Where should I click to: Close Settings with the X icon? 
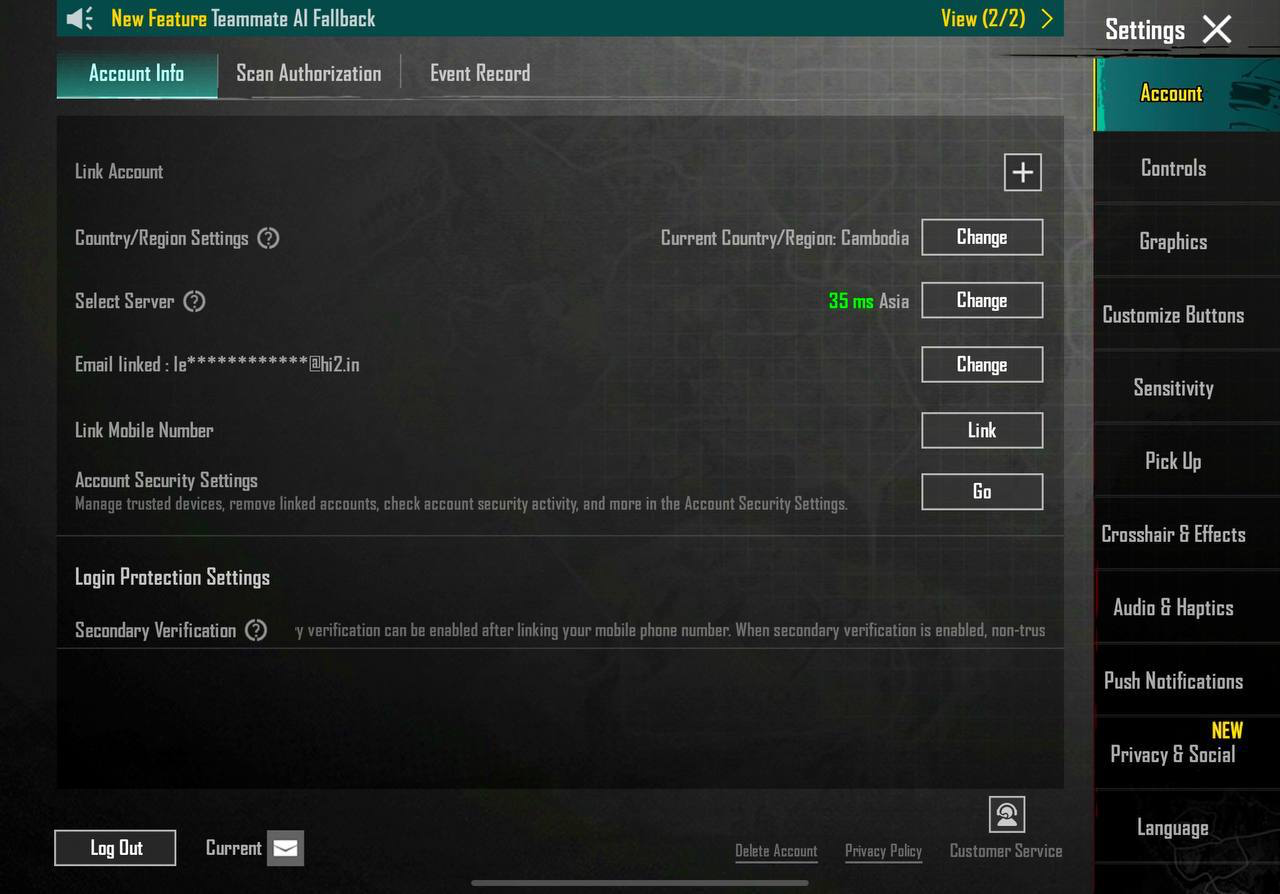(1217, 30)
